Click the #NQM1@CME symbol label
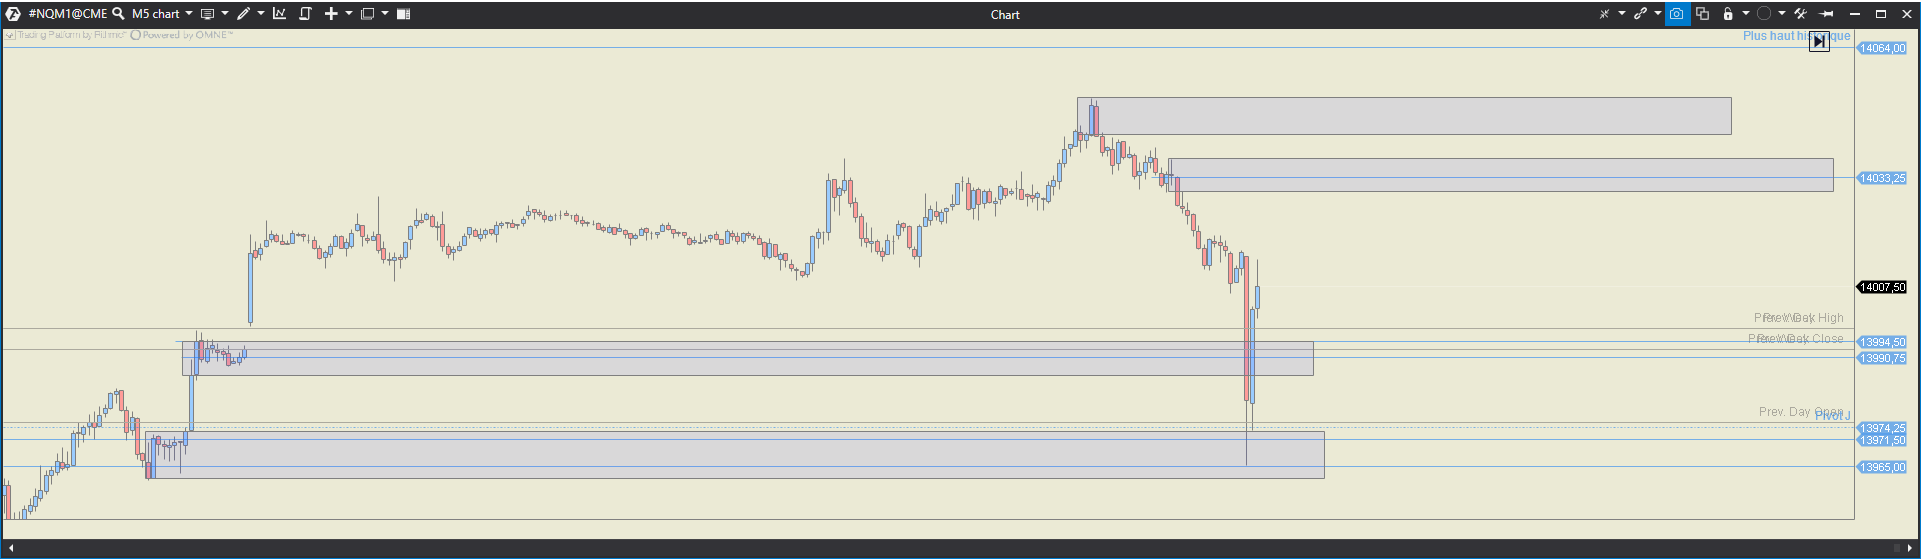Image resolution: width=1921 pixels, height=559 pixels. 67,14
